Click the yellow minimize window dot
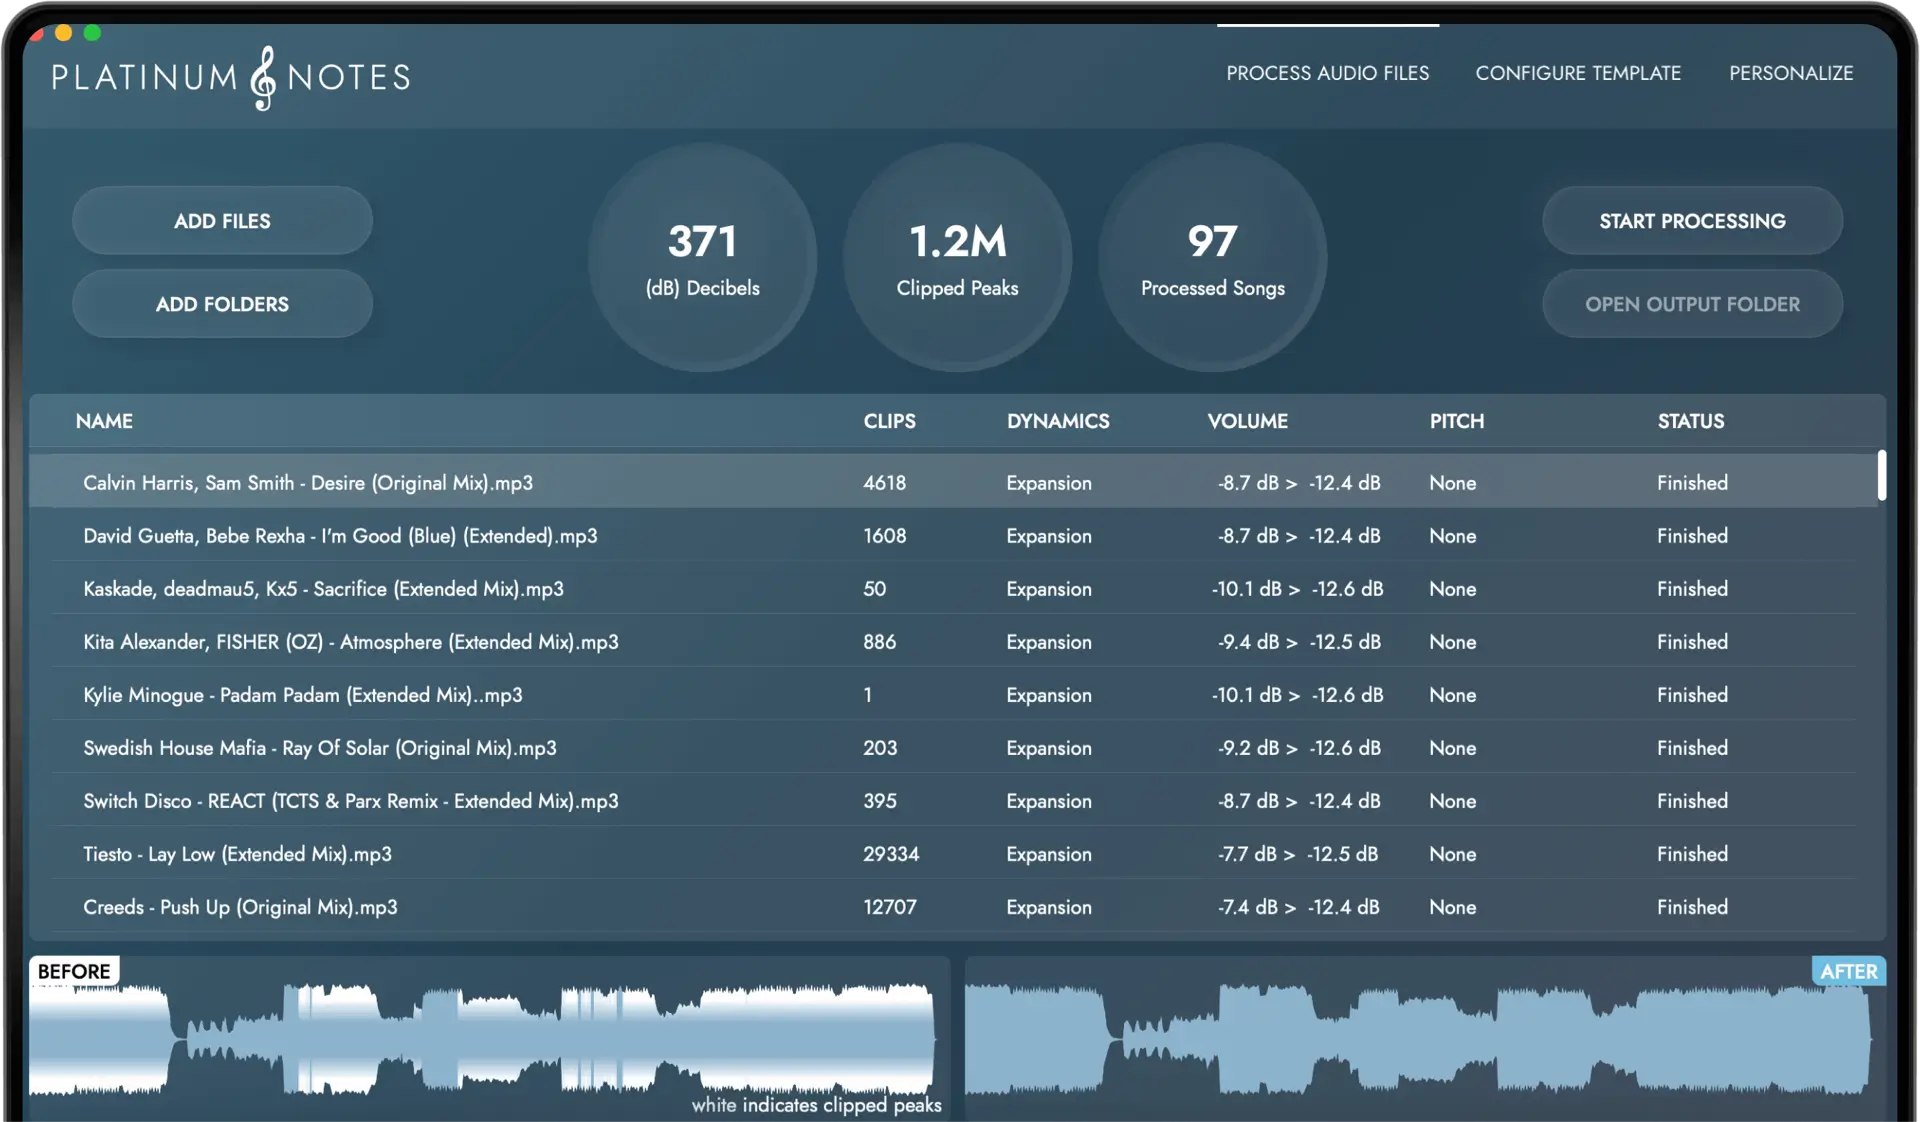Image resolution: width=1920 pixels, height=1122 pixels. pos(63,33)
